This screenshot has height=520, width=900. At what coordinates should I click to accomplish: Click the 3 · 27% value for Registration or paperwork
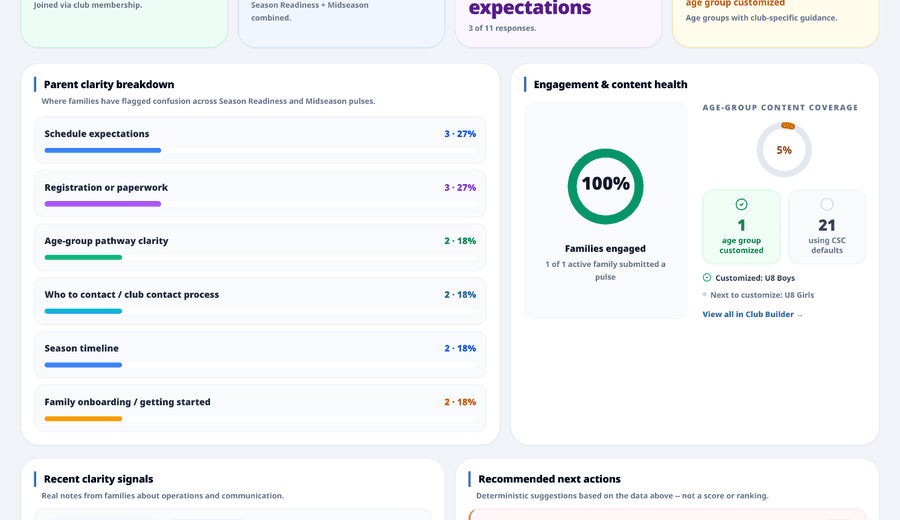pos(460,188)
